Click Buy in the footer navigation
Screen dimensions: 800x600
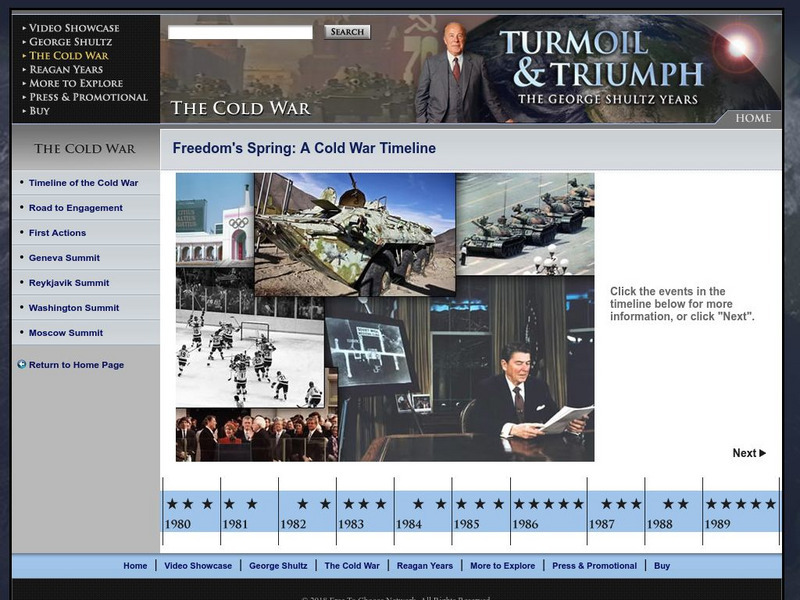(x=662, y=566)
